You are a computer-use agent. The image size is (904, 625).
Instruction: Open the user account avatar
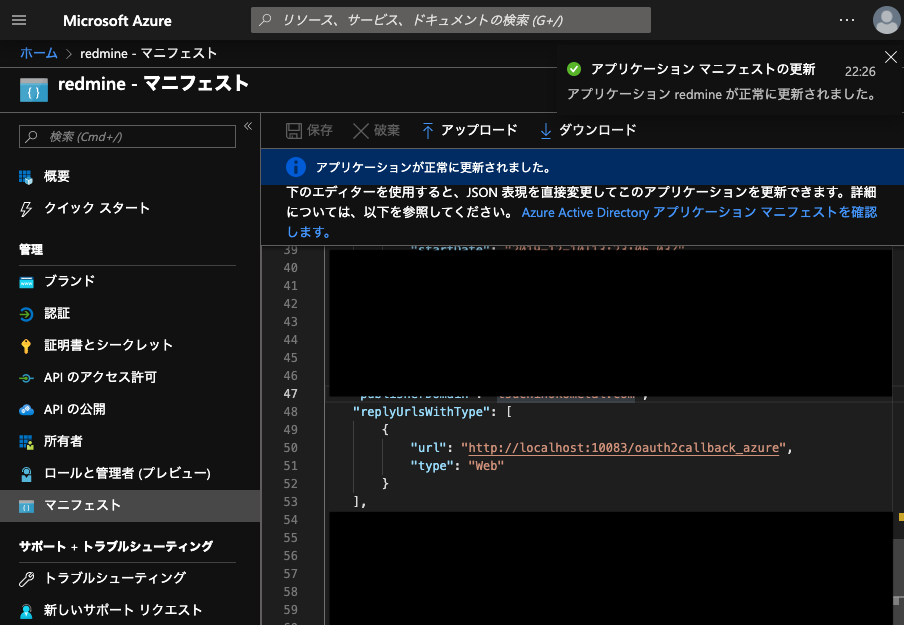click(887, 20)
